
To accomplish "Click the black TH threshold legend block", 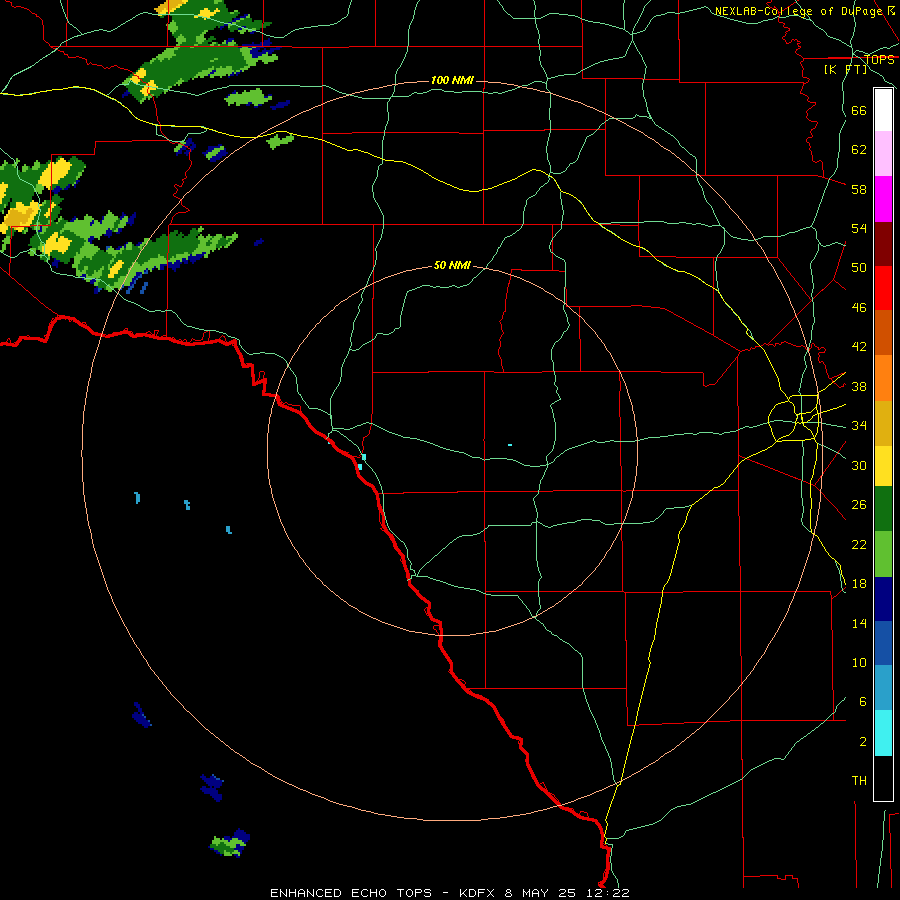I will pyautogui.click(x=883, y=778).
